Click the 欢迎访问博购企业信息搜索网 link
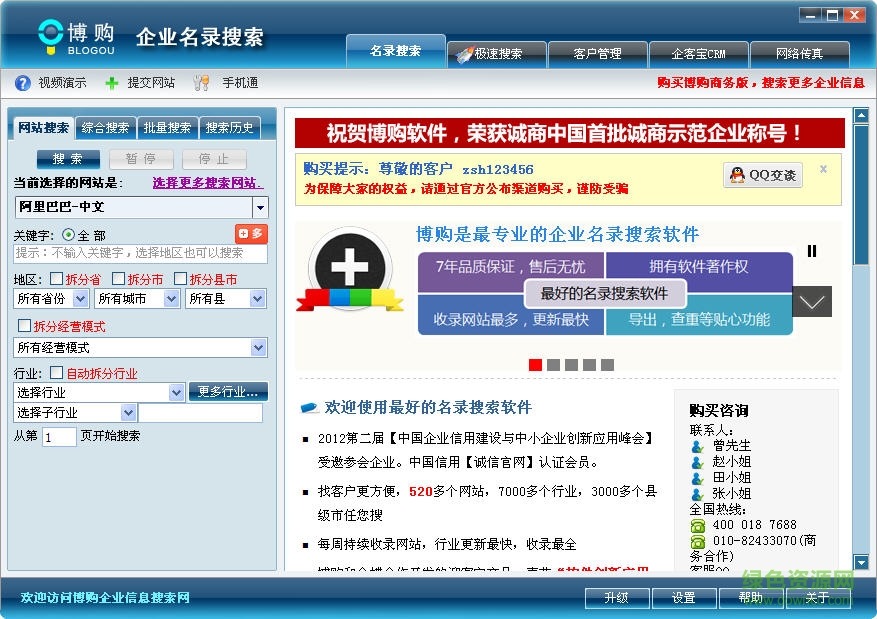The width and height of the screenshot is (877, 619). tap(105, 598)
